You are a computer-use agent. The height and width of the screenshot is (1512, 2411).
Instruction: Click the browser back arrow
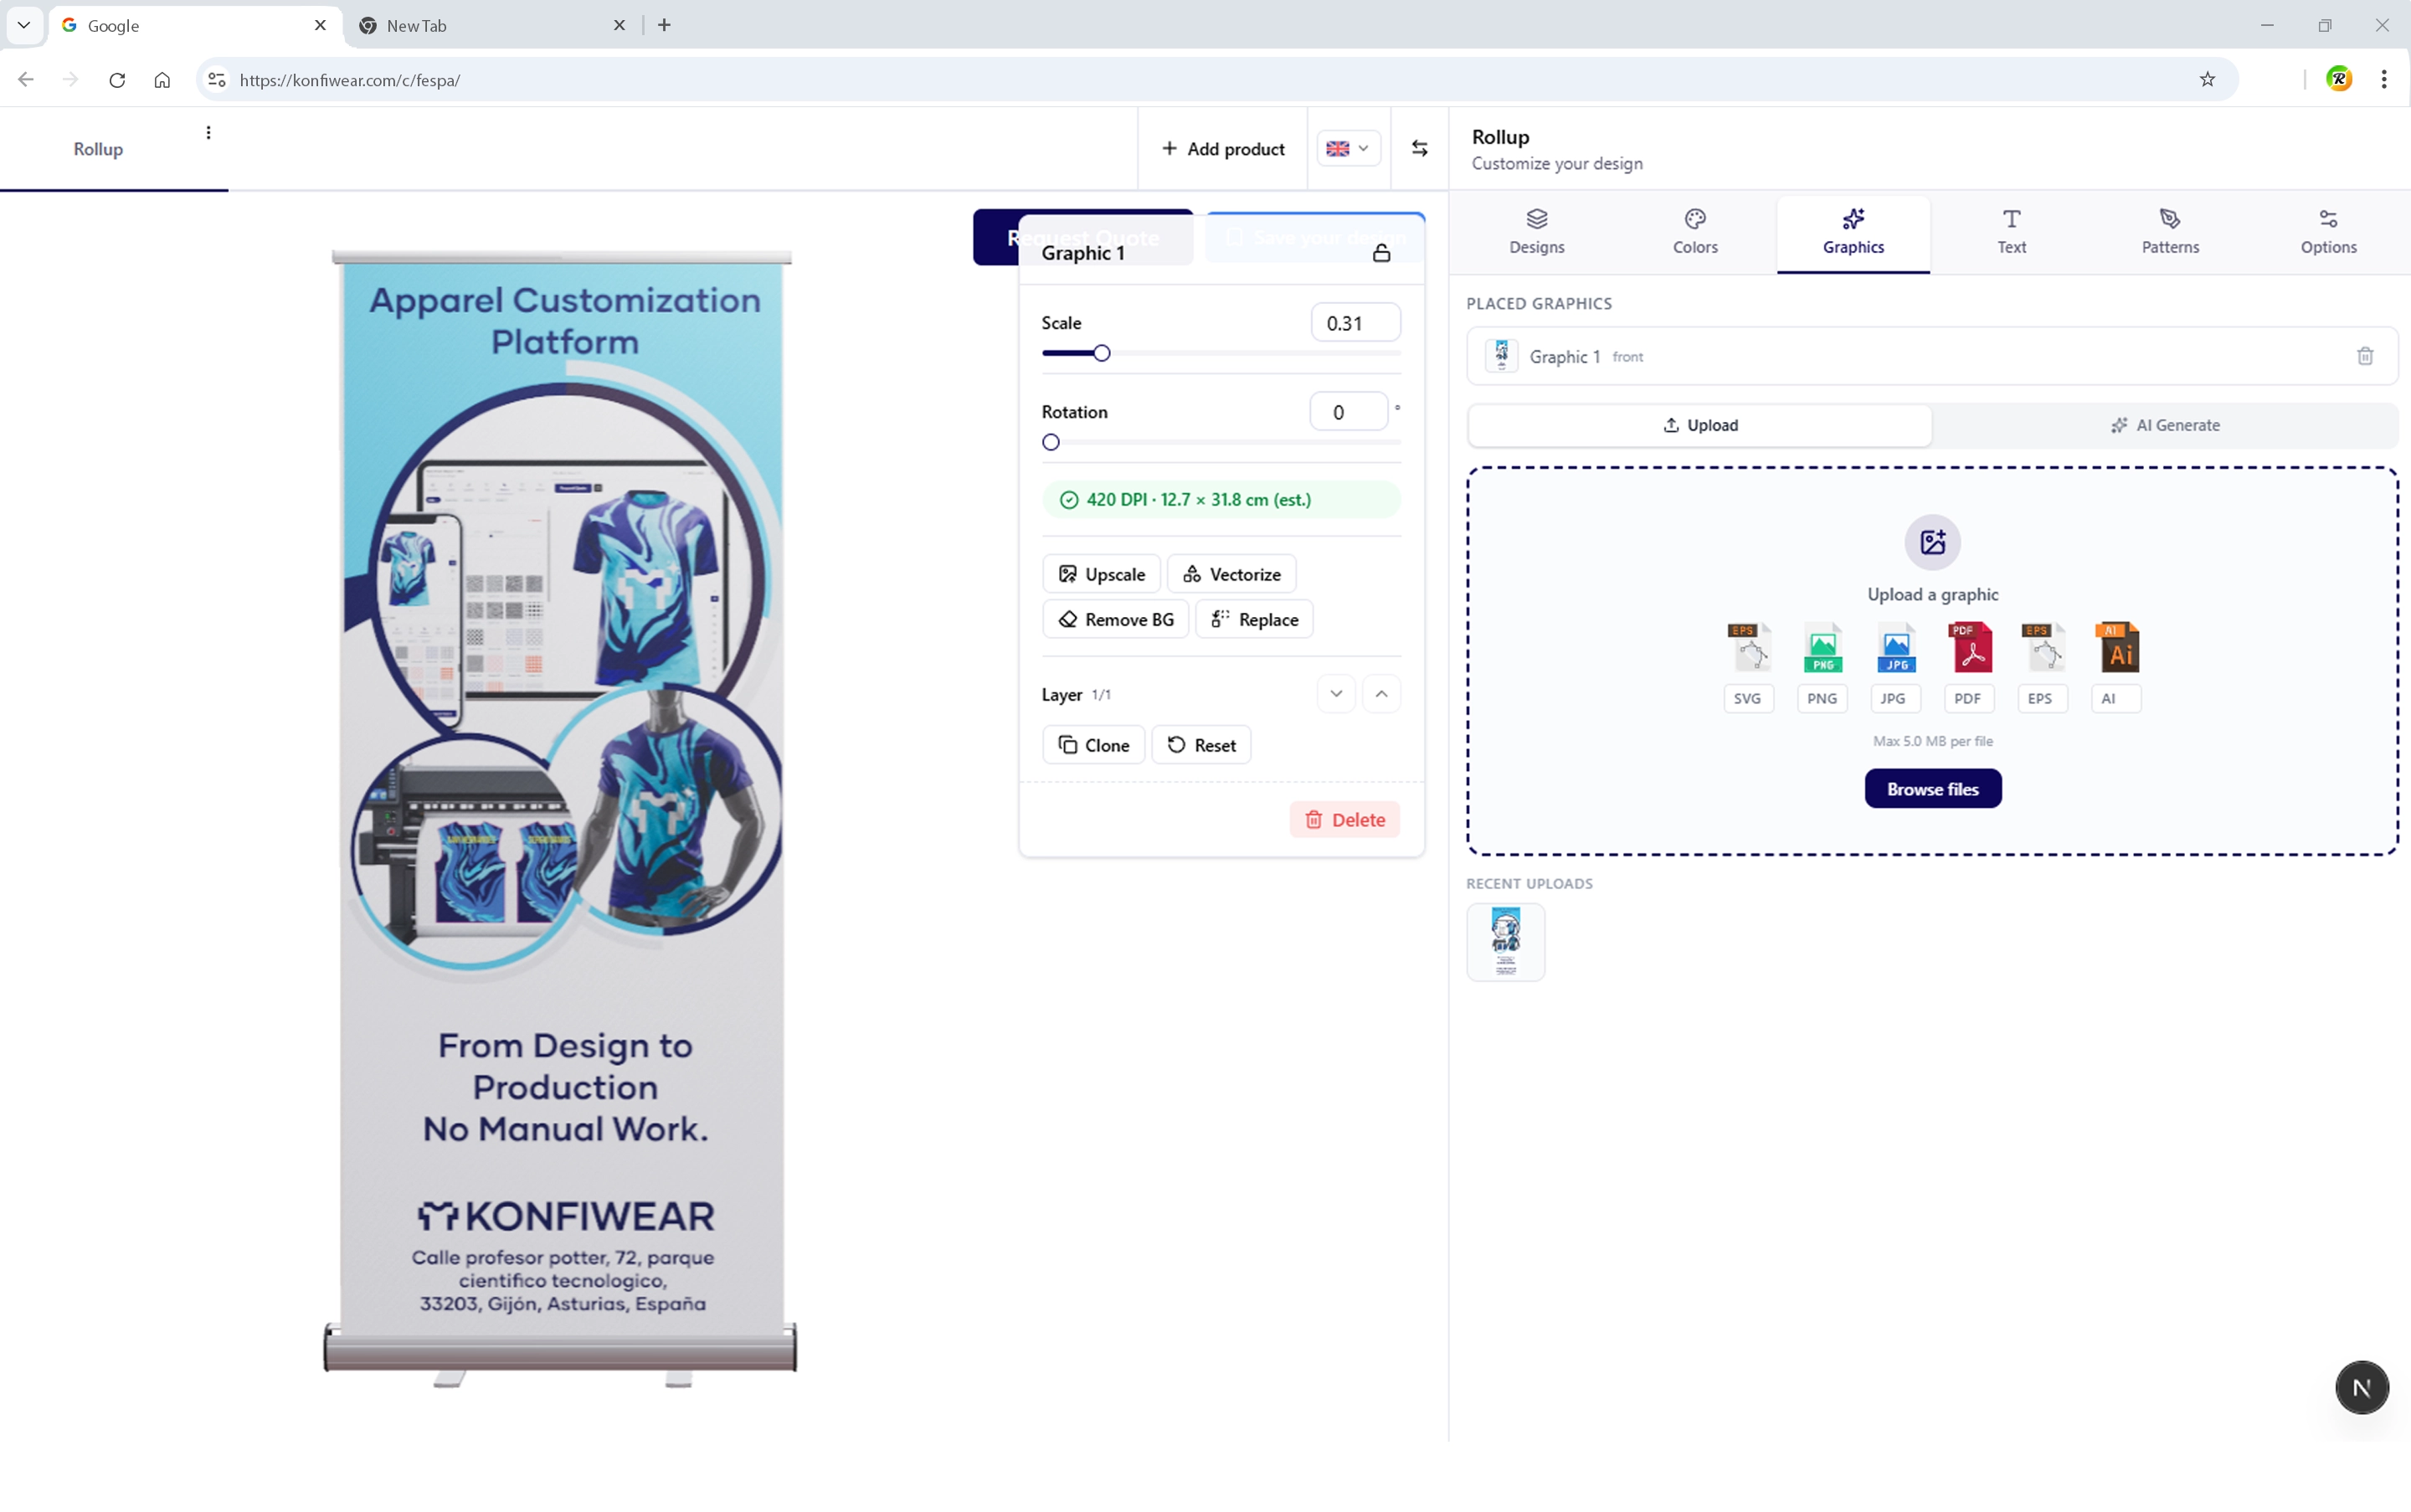coord(26,80)
